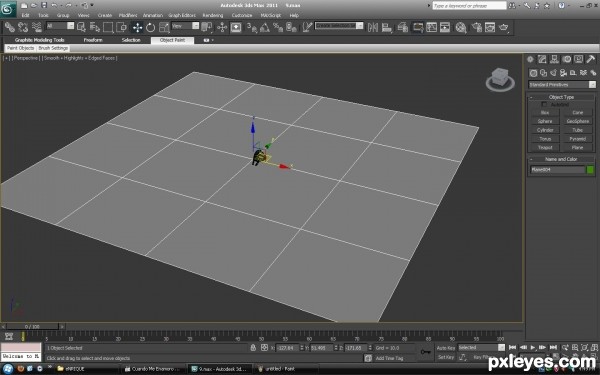Click the Pyramid object type button
The image size is (600, 375).
(x=577, y=139)
